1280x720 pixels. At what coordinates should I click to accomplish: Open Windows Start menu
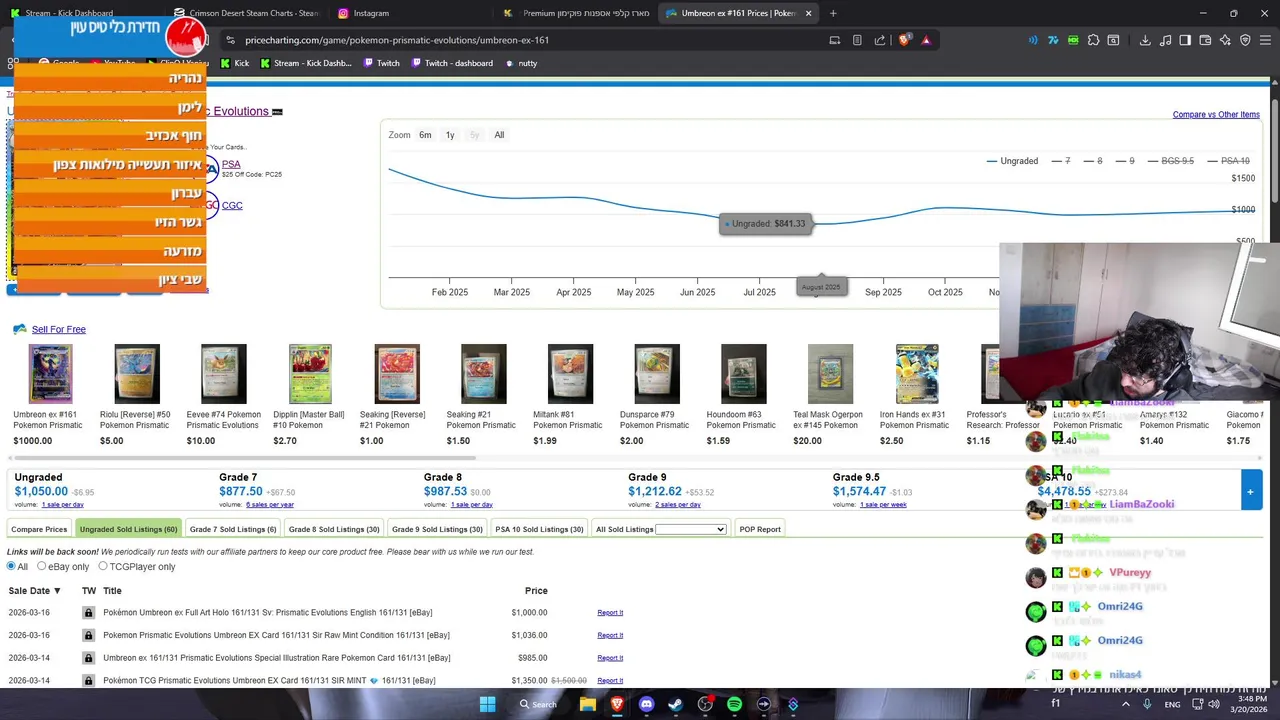tap(487, 704)
